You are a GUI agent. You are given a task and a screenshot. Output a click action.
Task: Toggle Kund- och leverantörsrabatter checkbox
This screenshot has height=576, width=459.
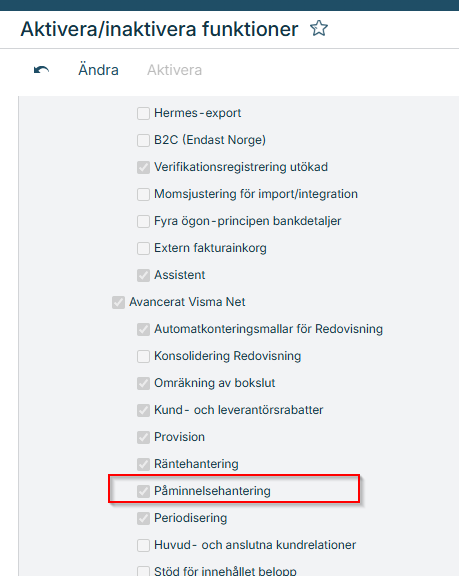coord(143,410)
